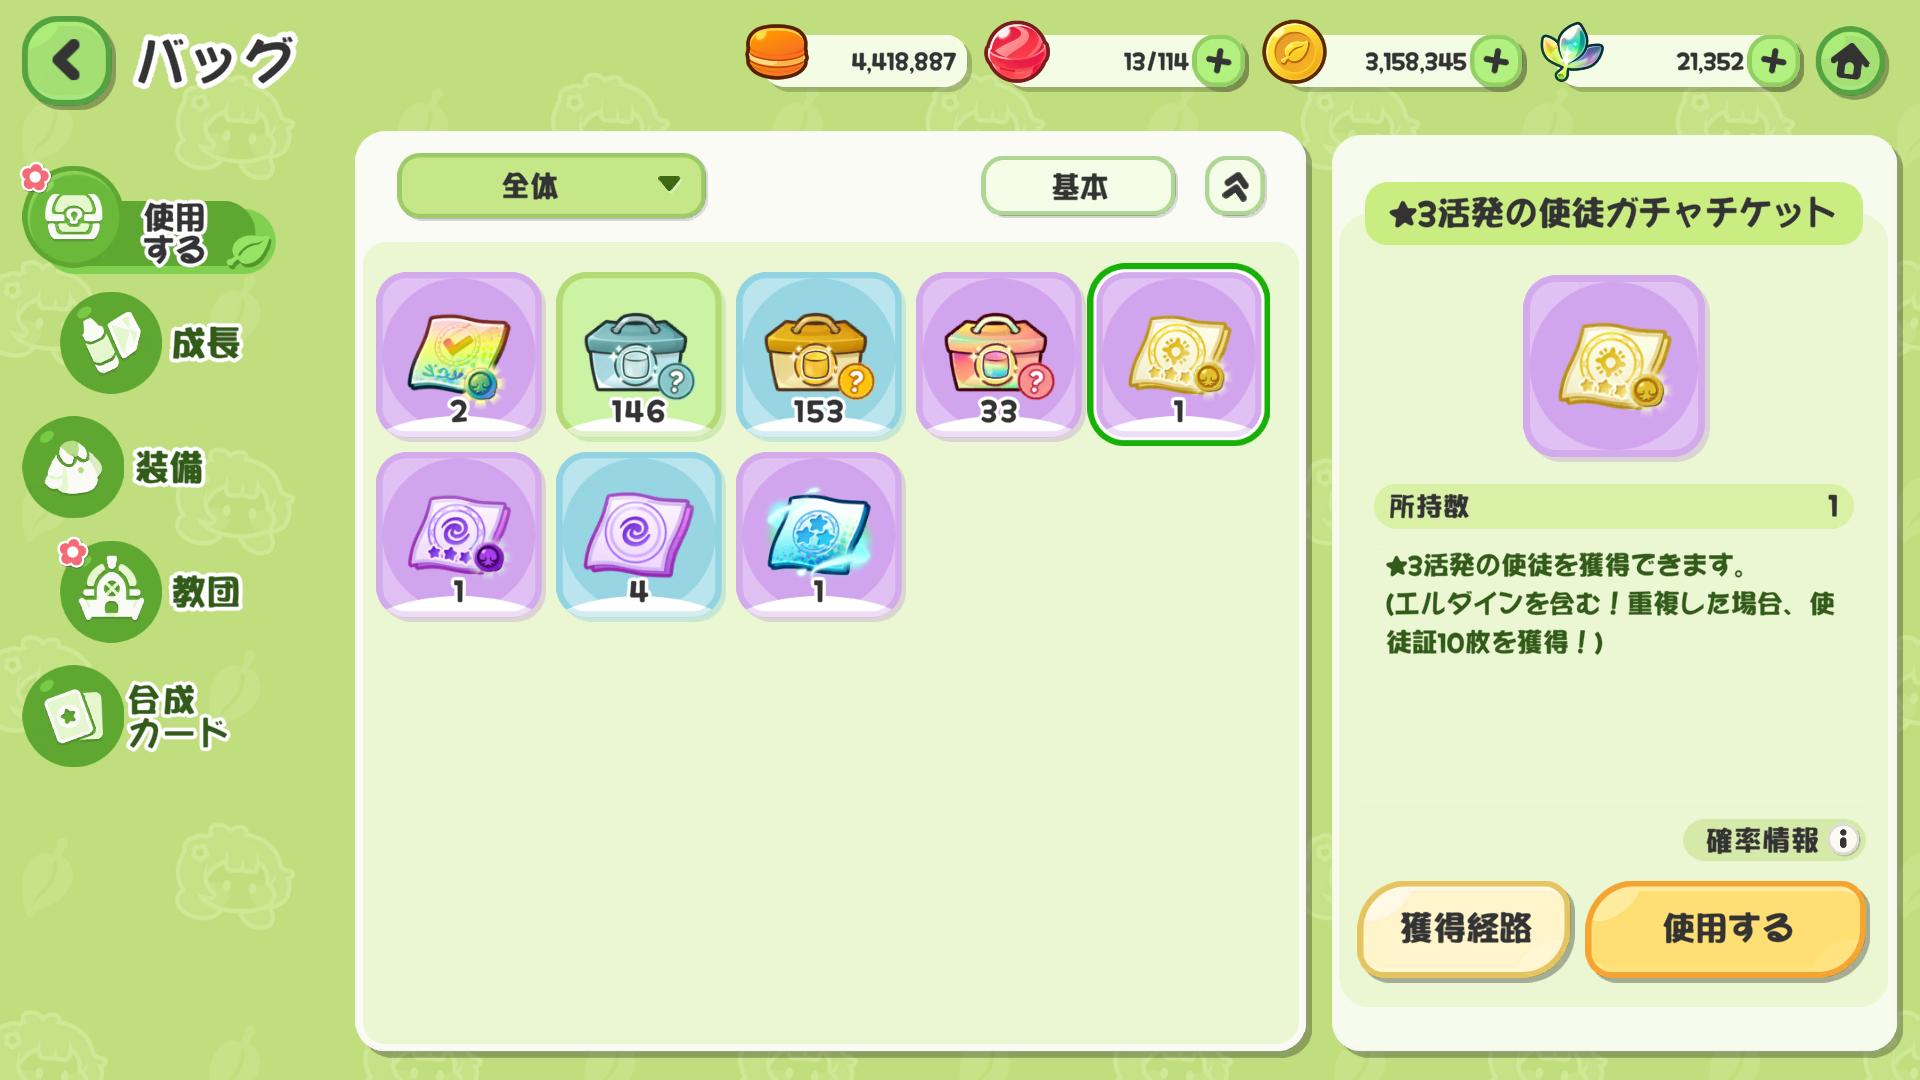Add more rainbow crystal gems
This screenshot has height=1080, width=1920.
click(x=1773, y=62)
